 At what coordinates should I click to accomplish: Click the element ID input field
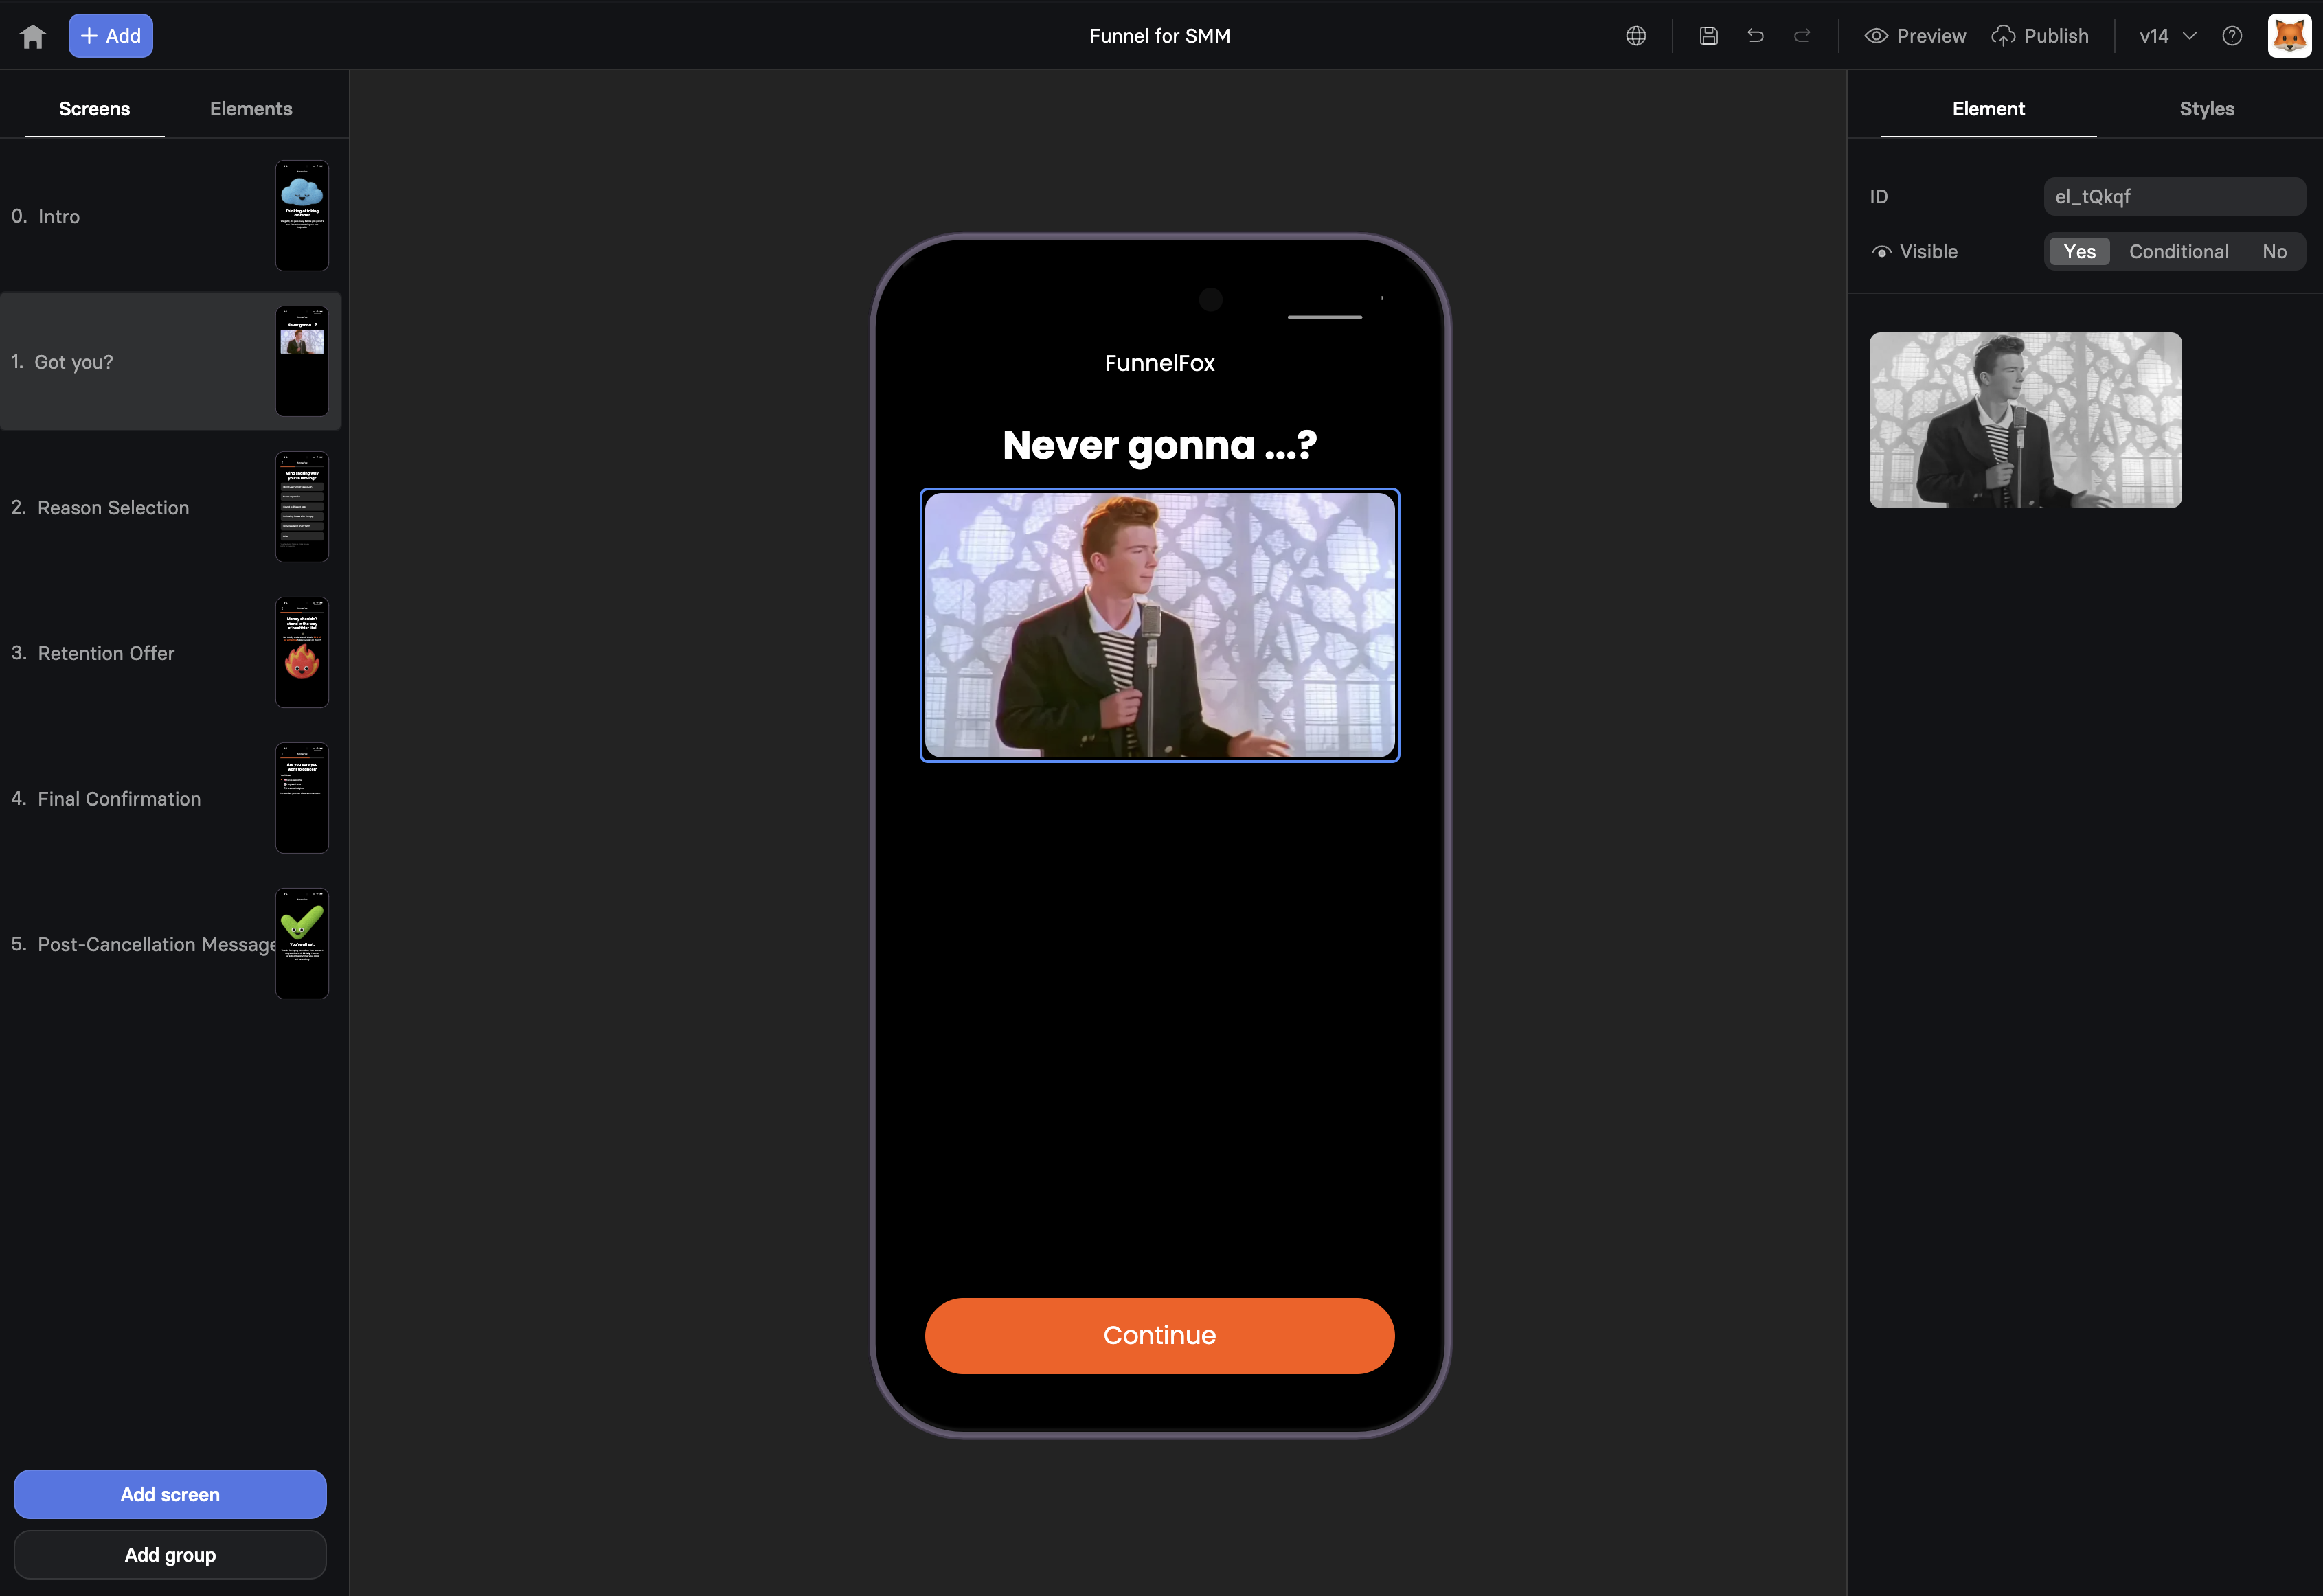2173,197
